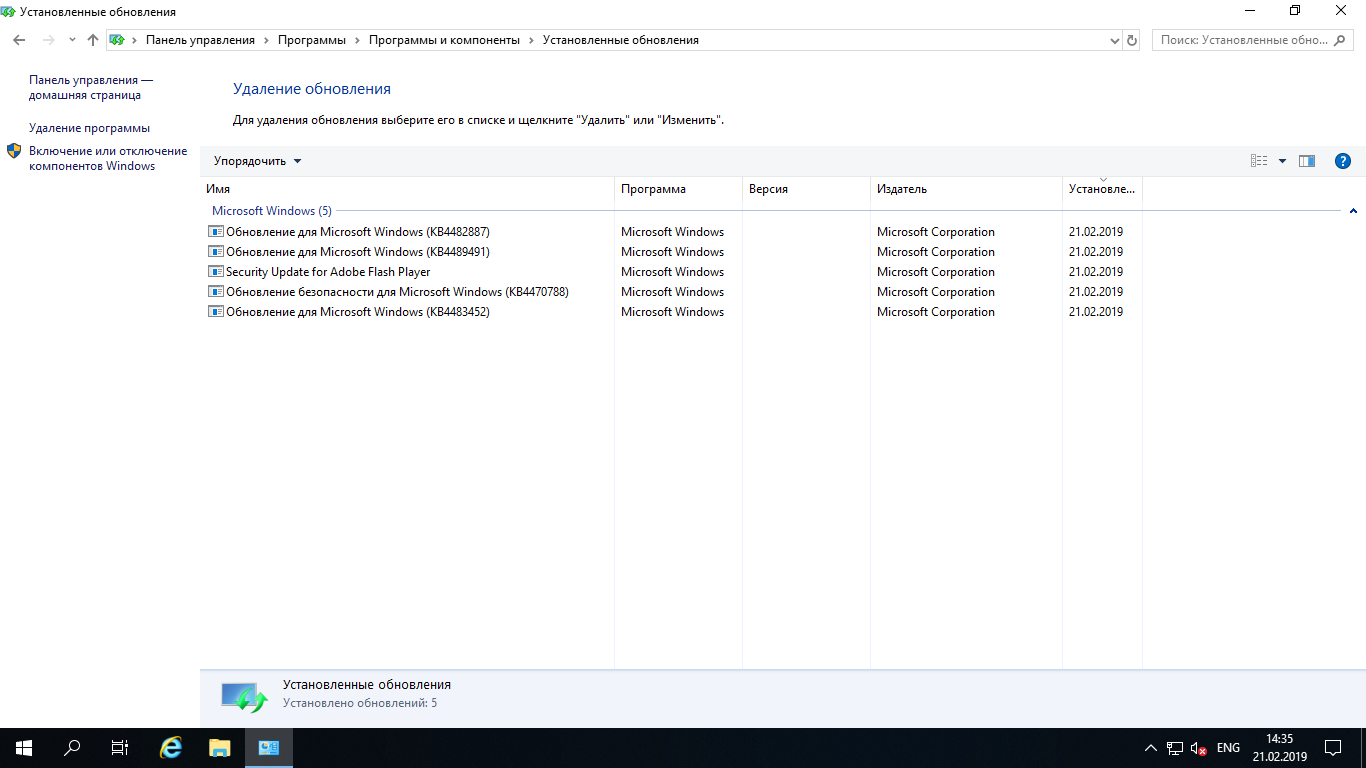
Task: Open Task View on taskbar
Action: click(x=120, y=748)
